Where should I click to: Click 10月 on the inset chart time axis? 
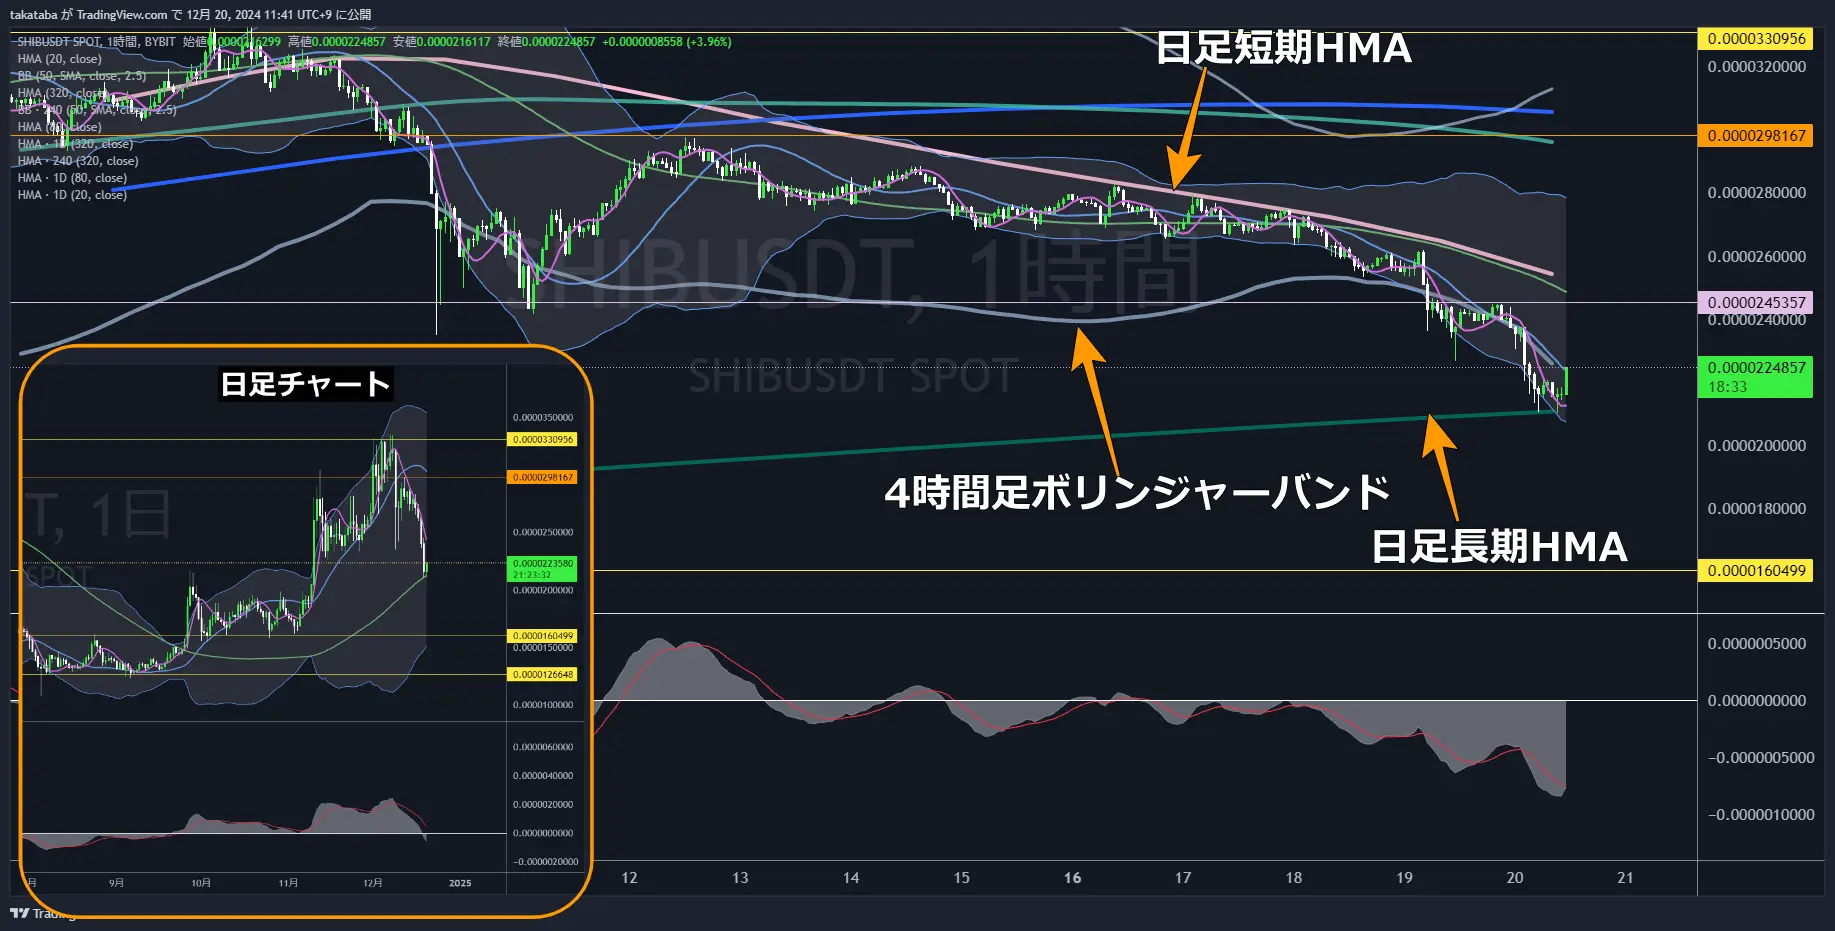tap(201, 883)
